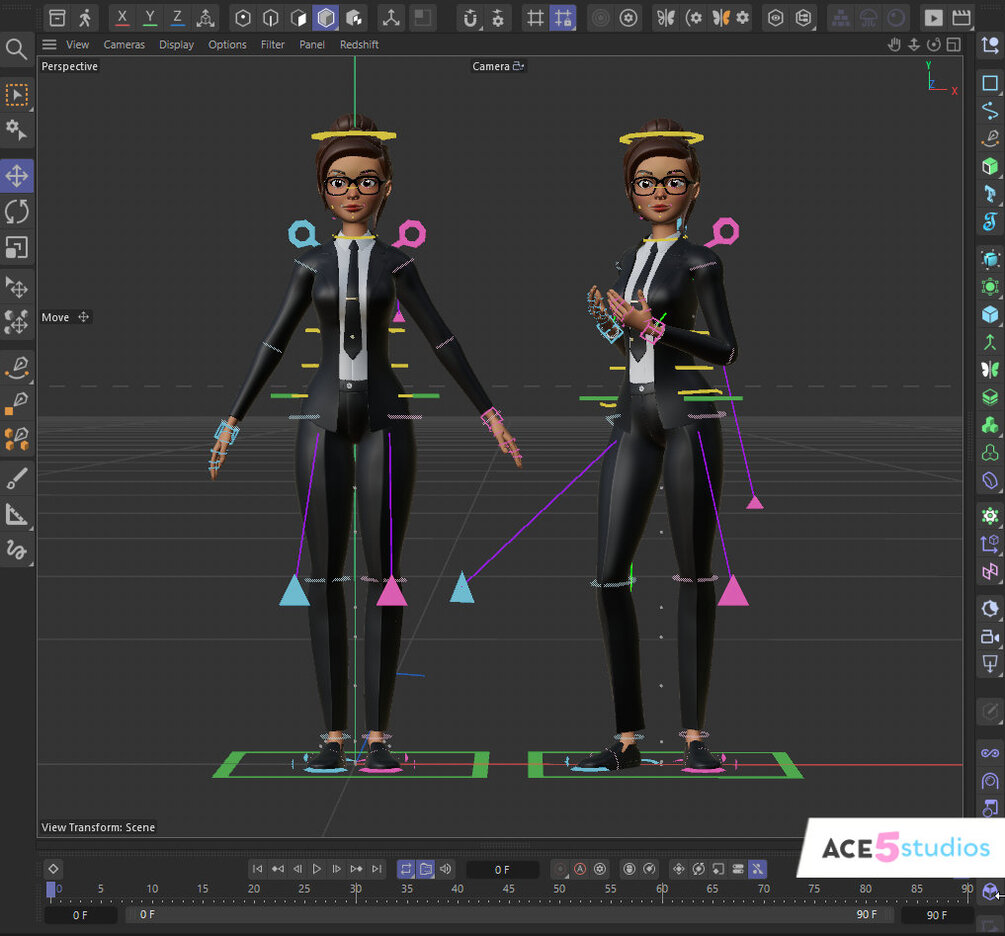Choose the Live Selection tool
The height and width of the screenshot is (936, 1005).
(17, 95)
